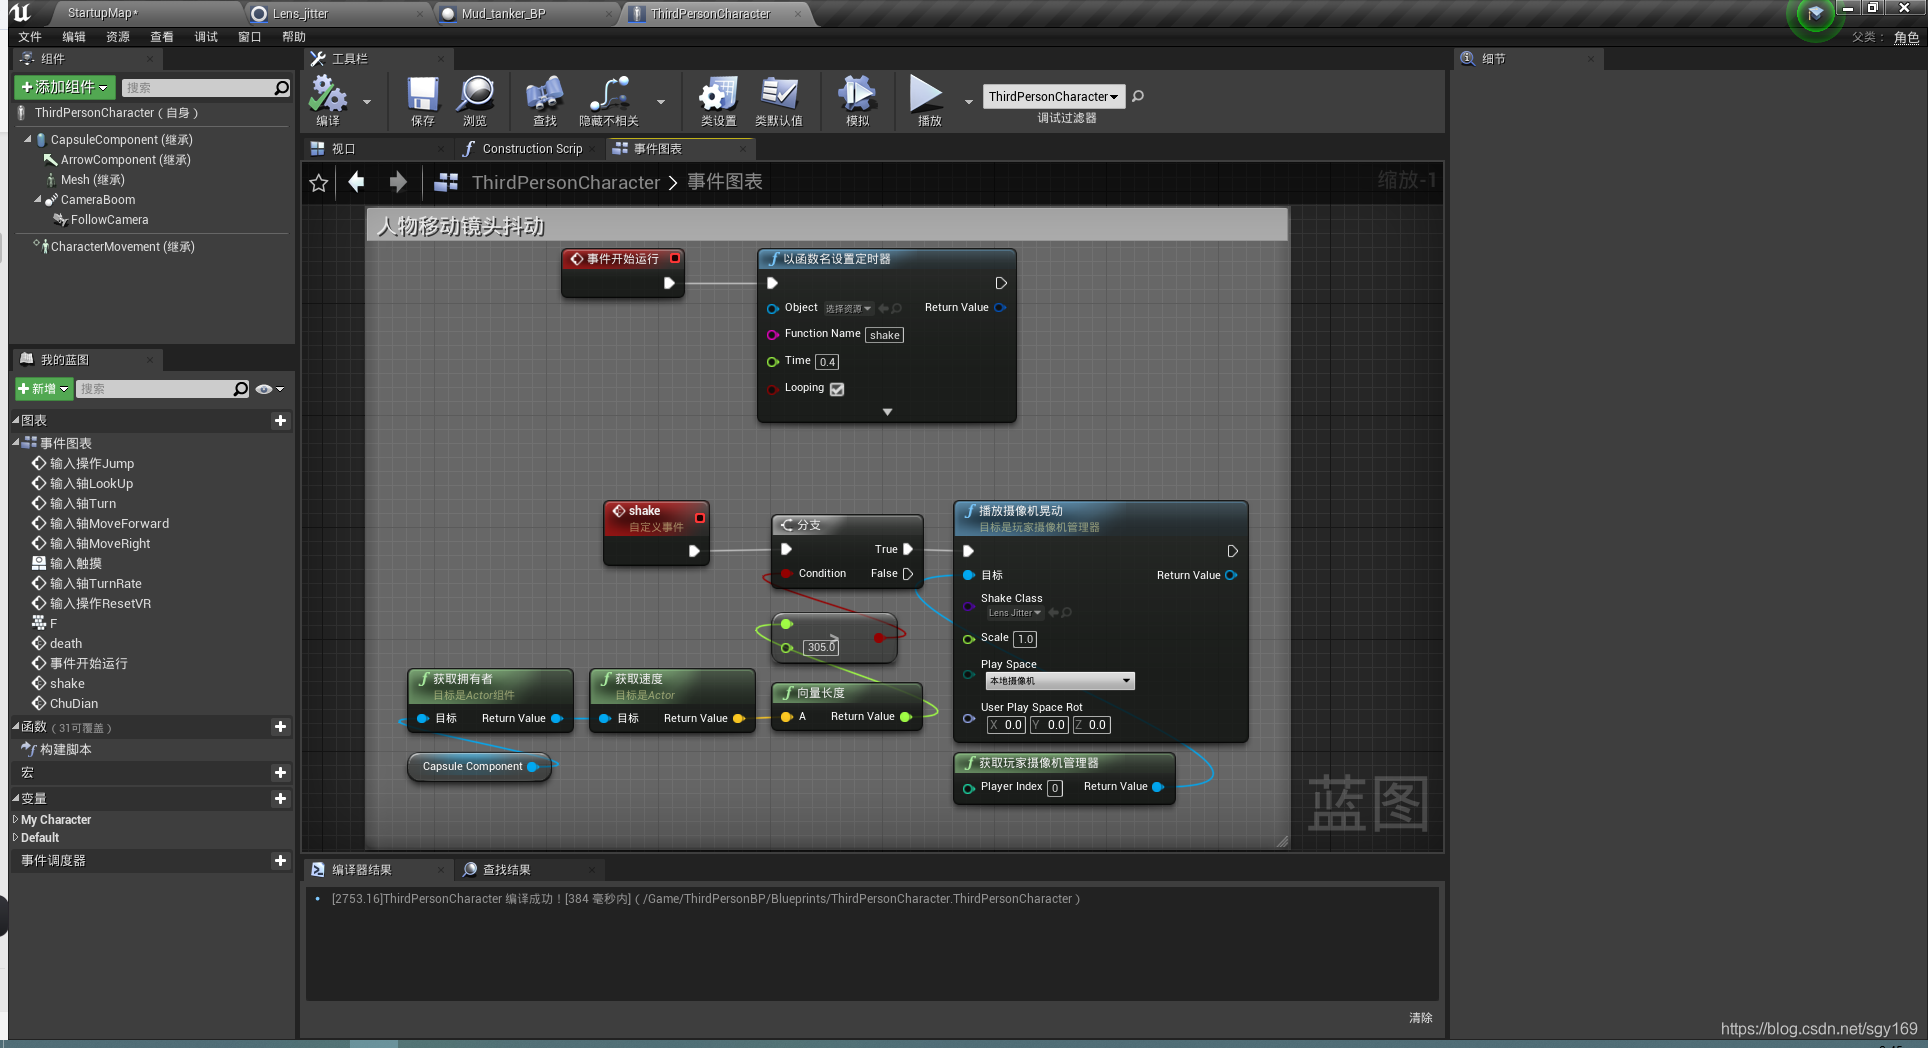Viewport: 1928px width, 1048px height.
Task: Open the 窗口 menu
Action: [x=249, y=36]
